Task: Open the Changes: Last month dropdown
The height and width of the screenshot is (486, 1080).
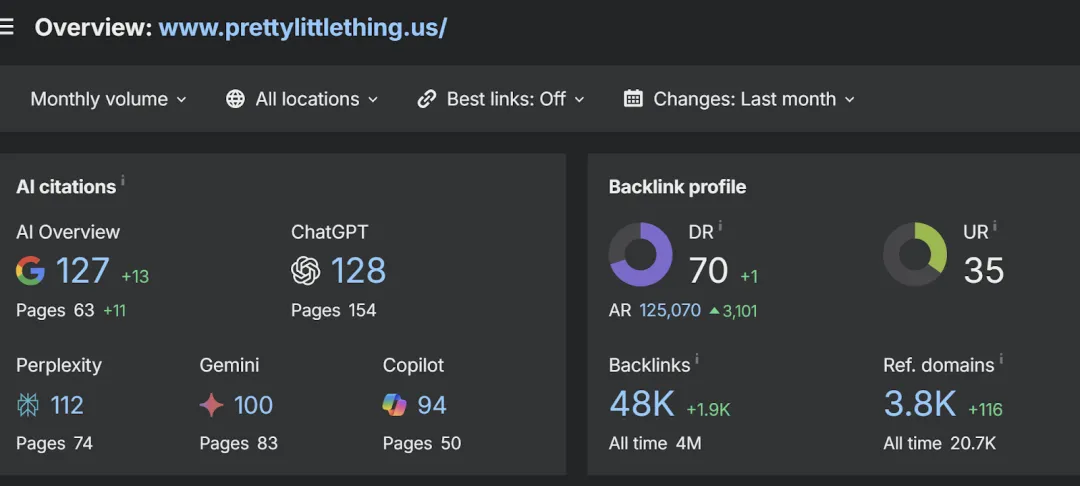Action: coord(739,99)
